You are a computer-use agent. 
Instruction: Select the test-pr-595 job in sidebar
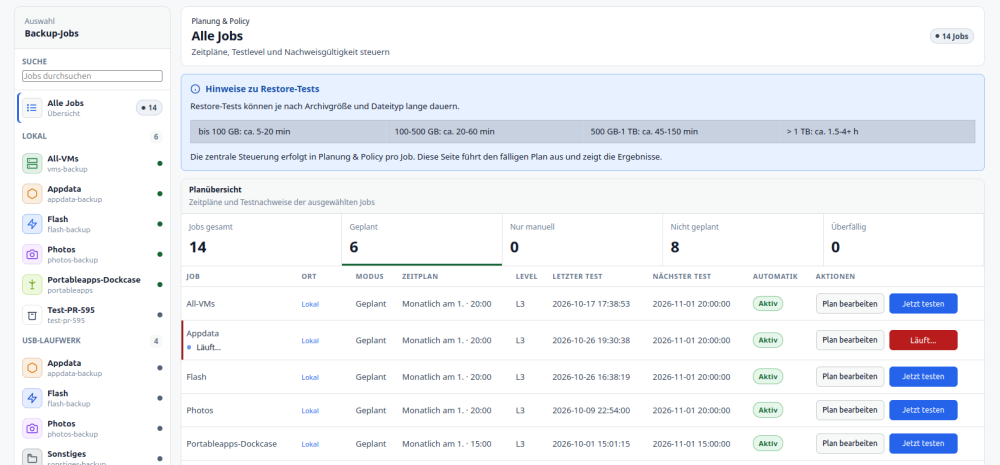(94, 315)
